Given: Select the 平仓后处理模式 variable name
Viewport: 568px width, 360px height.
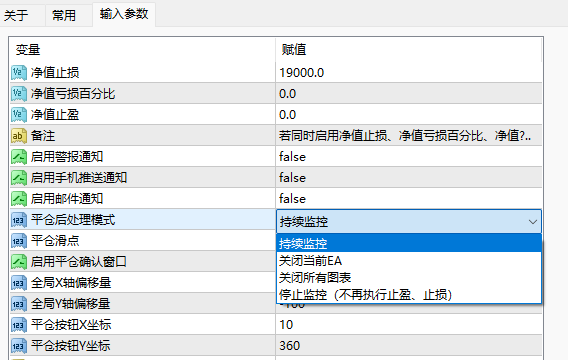Looking at the screenshot, I should tap(73, 220).
